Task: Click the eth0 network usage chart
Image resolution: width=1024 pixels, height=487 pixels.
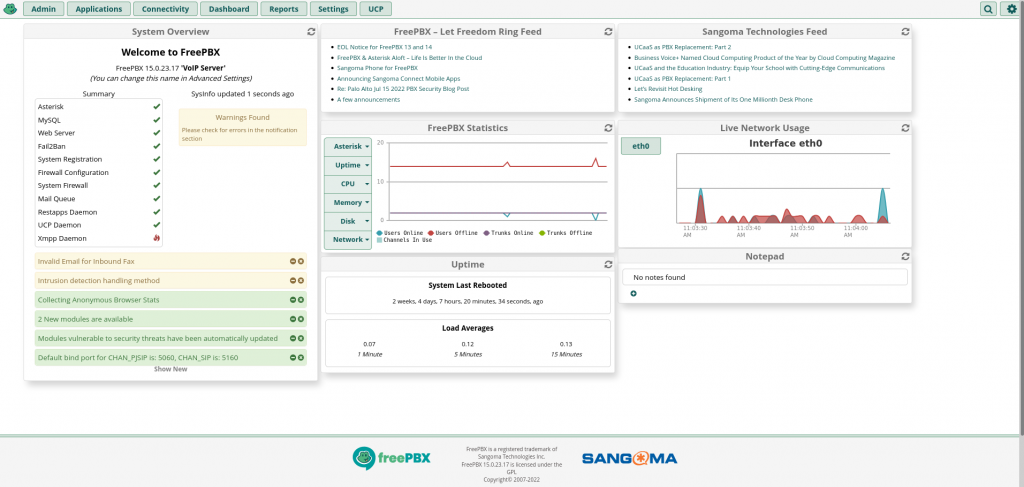Action: coord(783,189)
